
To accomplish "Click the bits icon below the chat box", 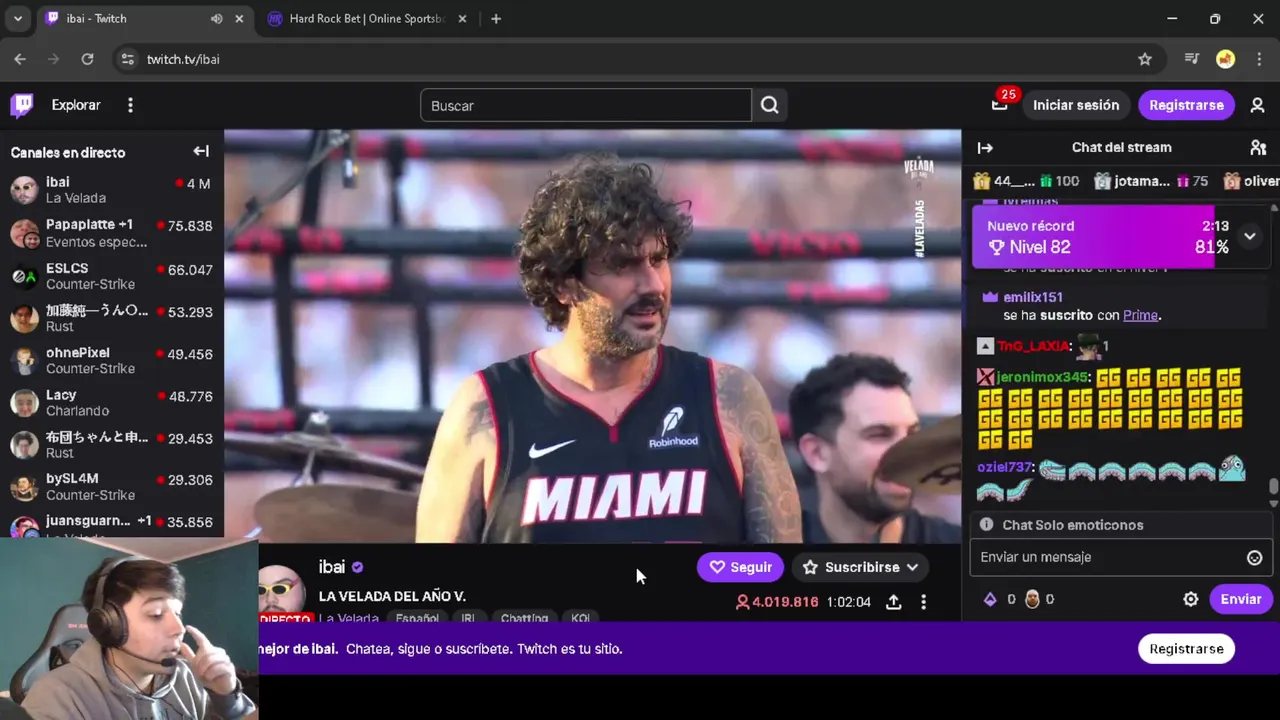I will [990, 599].
